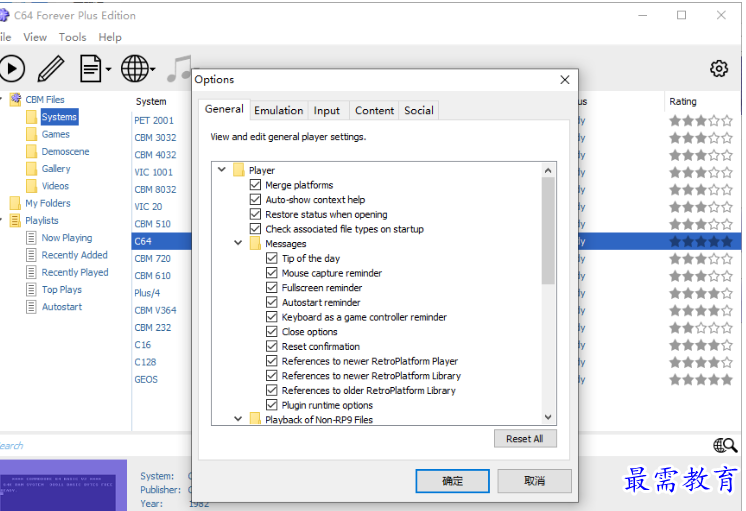Screen dimensions: 746x511
Task: Switch to the Emulation tab
Action: (x=278, y=110)
